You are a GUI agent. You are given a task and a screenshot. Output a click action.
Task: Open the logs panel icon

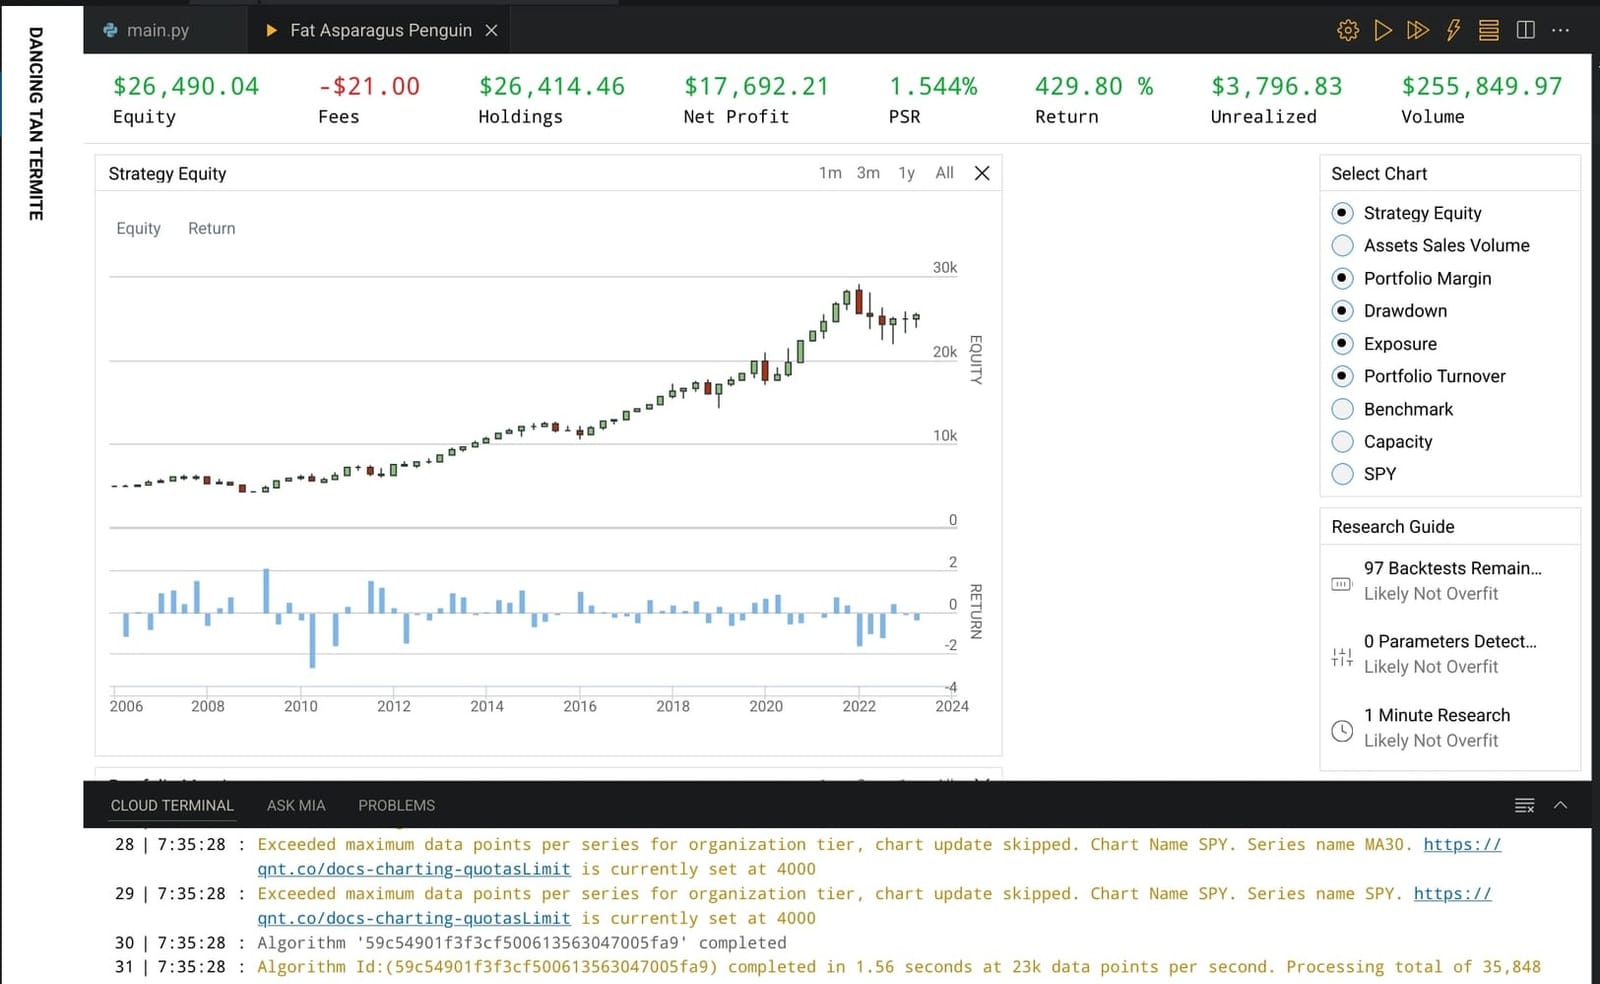pos(1487,30)
